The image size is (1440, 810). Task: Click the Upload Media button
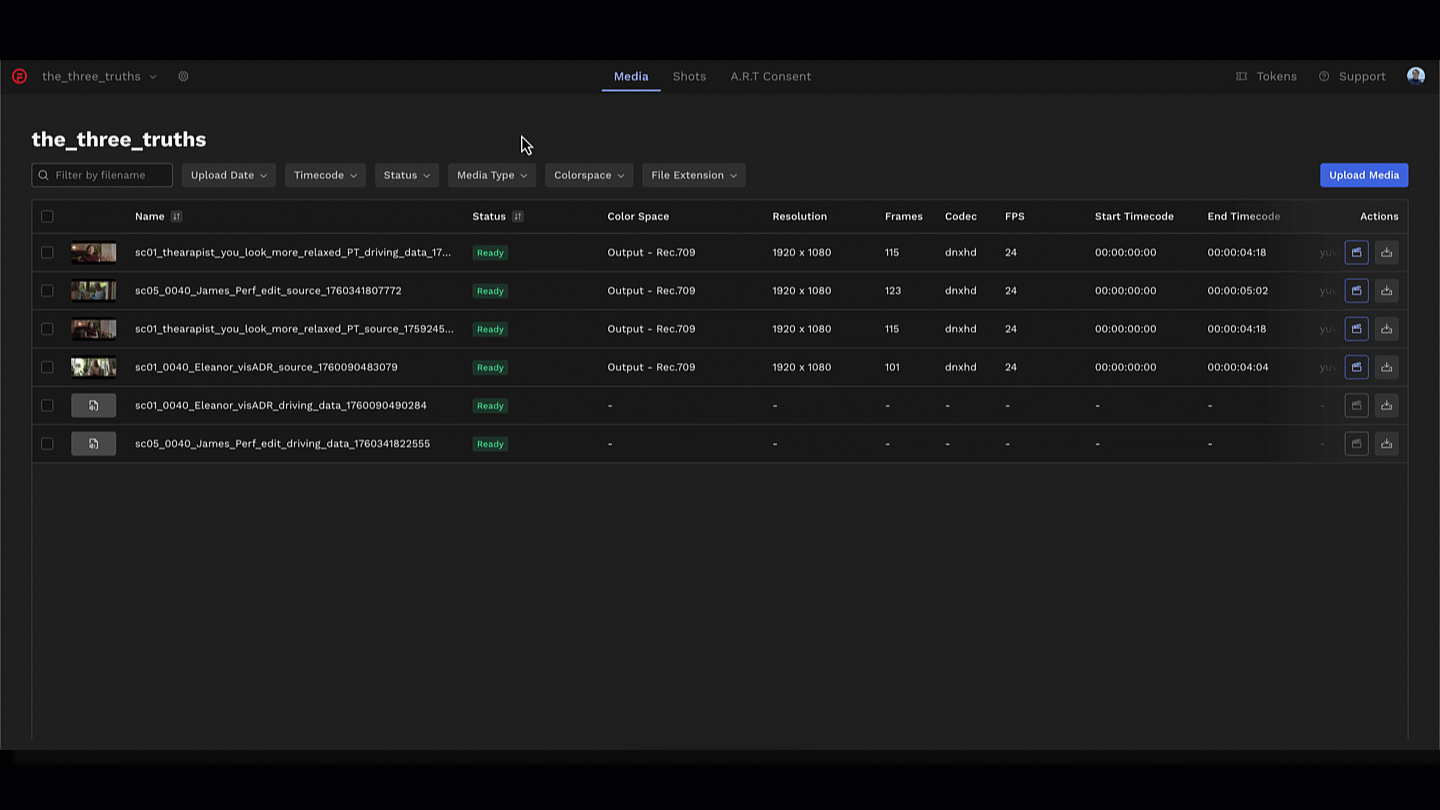click(x=1363, y=175)
